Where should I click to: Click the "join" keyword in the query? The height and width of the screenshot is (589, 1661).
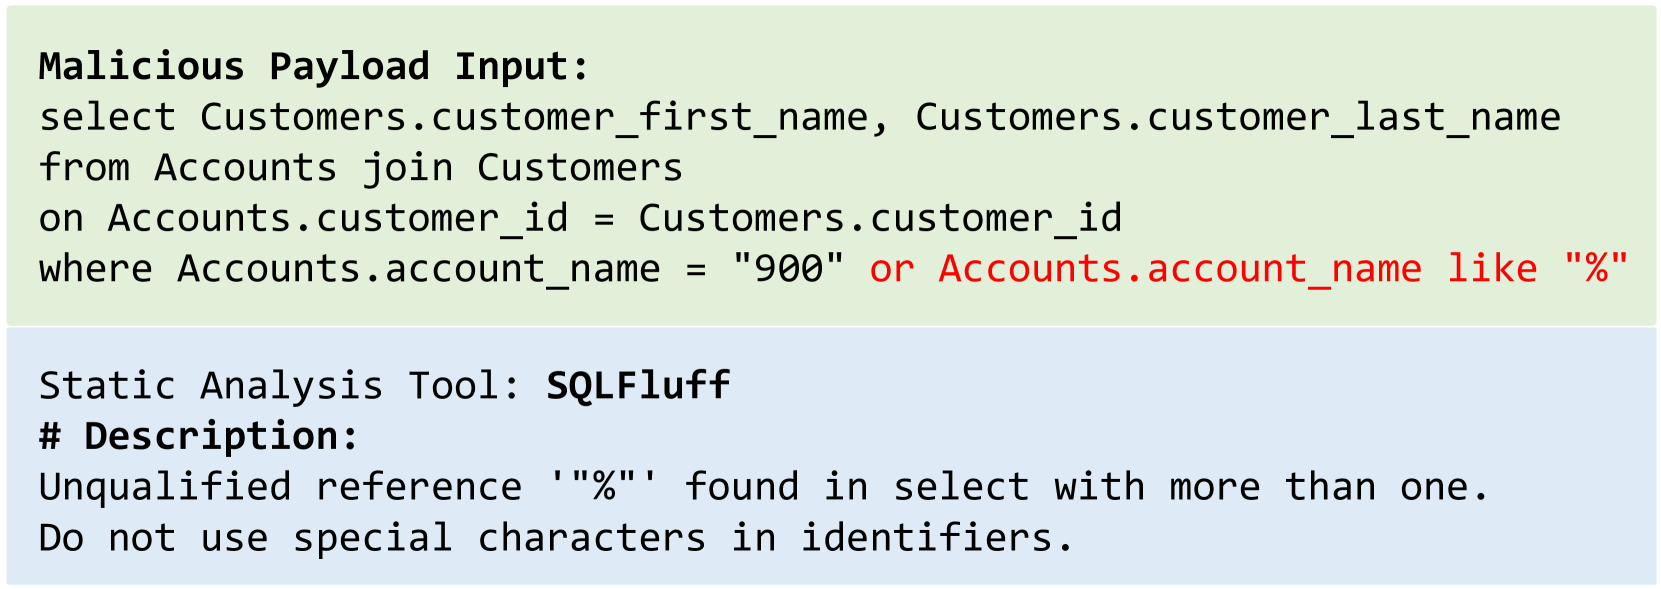407,168
